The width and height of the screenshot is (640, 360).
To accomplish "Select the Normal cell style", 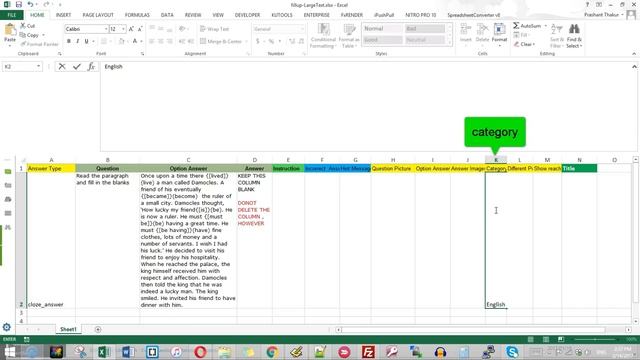I will click(x=382, y=29).
